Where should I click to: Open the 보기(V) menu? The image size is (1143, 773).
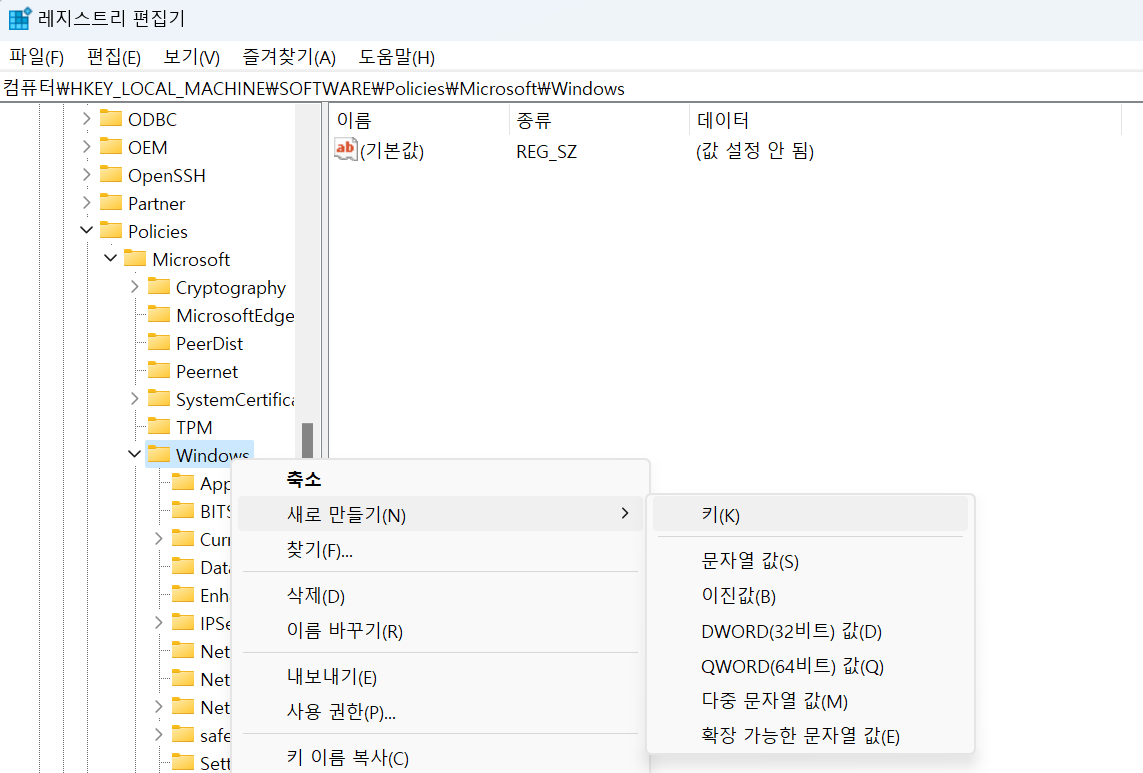pos(192,57)
